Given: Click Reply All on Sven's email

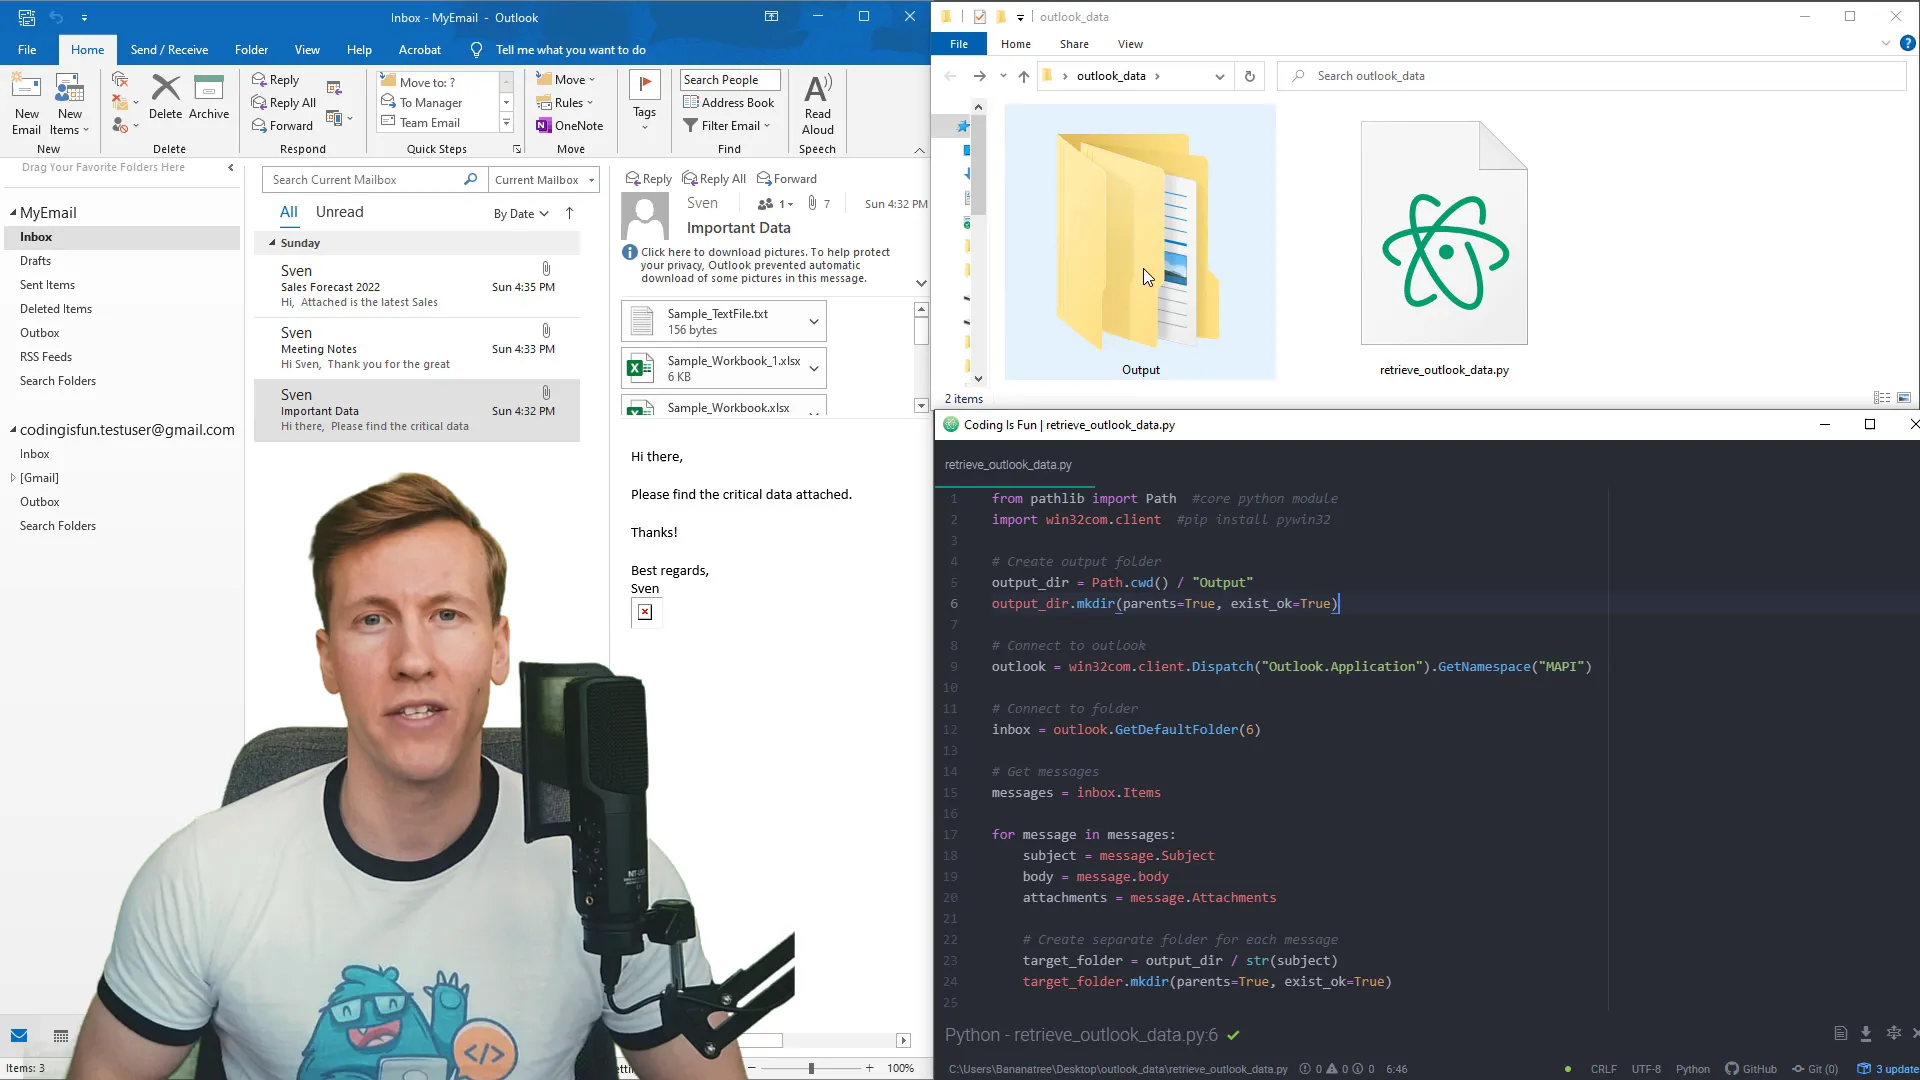Looking at the screenshot, I should click(713, 178).
